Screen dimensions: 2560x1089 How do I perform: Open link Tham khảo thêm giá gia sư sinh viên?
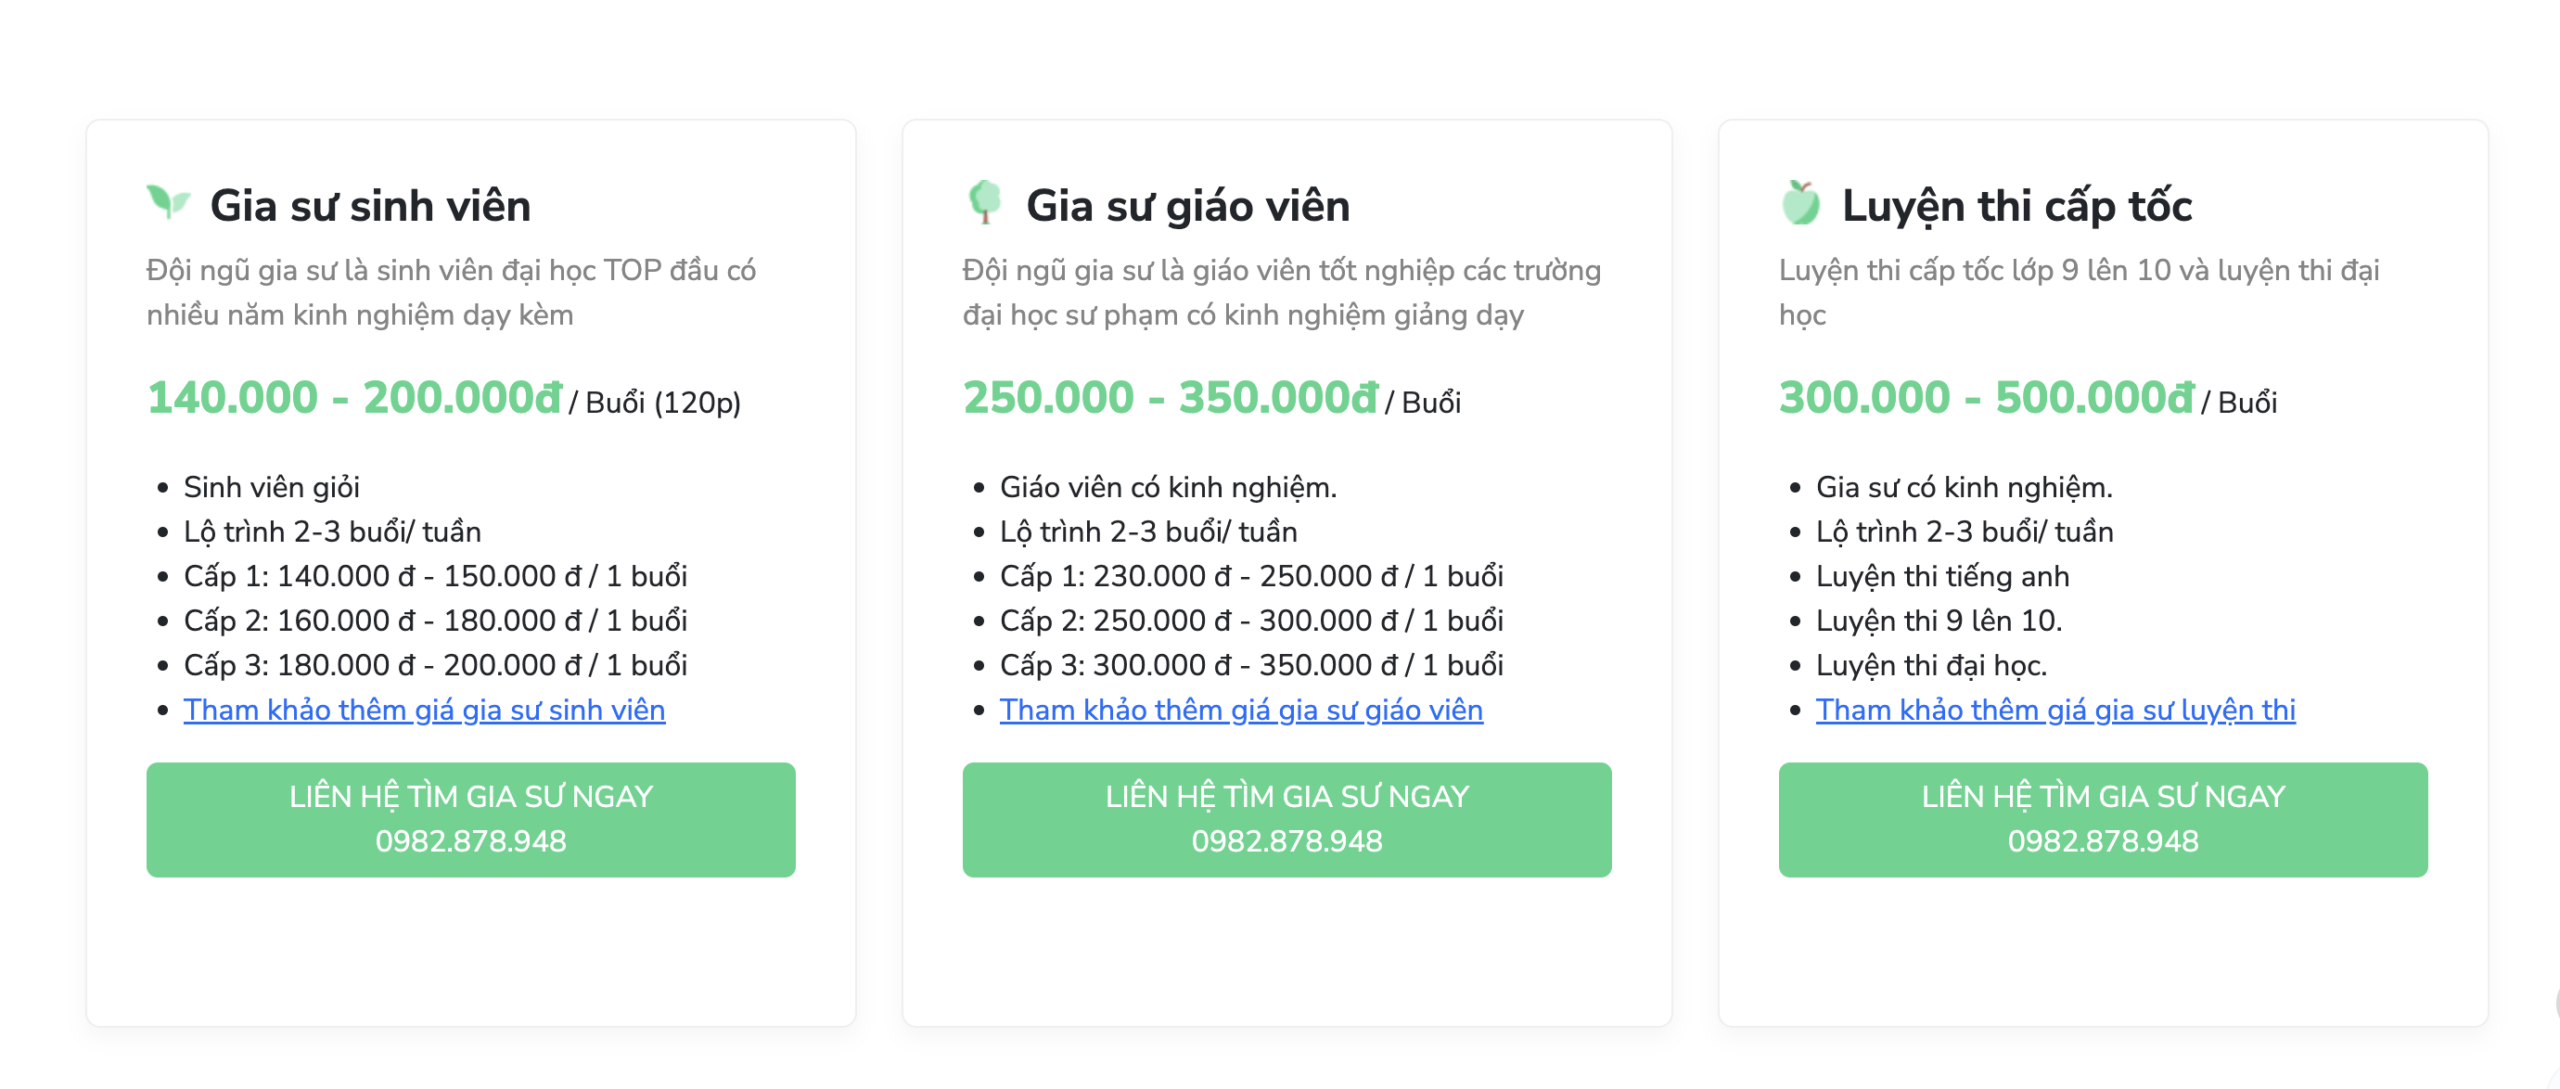coord(424,710)
